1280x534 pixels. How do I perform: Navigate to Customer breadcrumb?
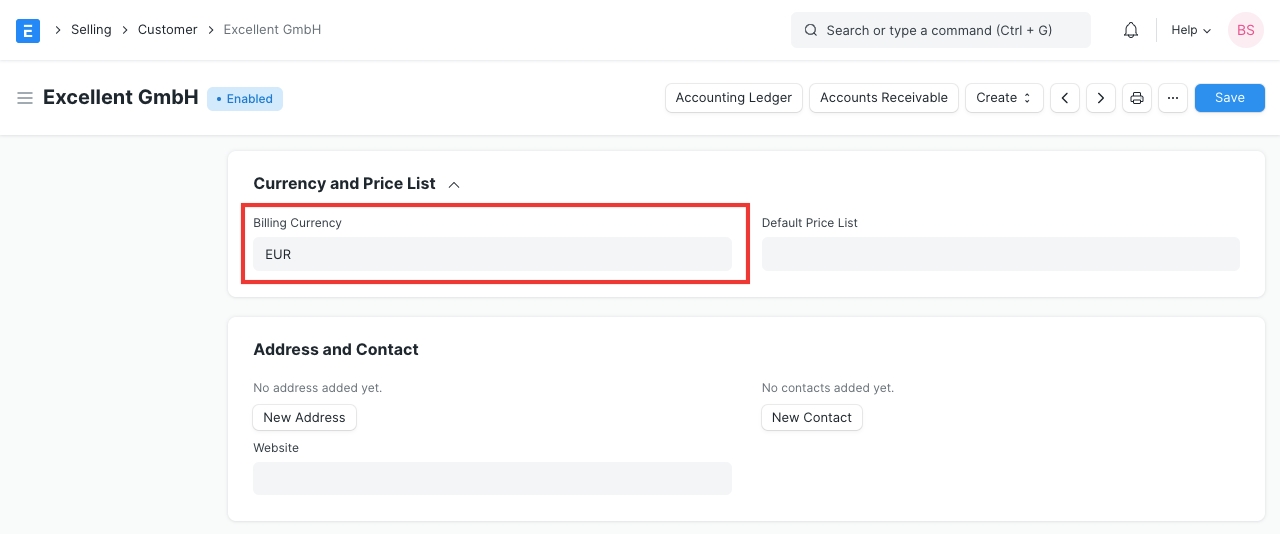167,30
